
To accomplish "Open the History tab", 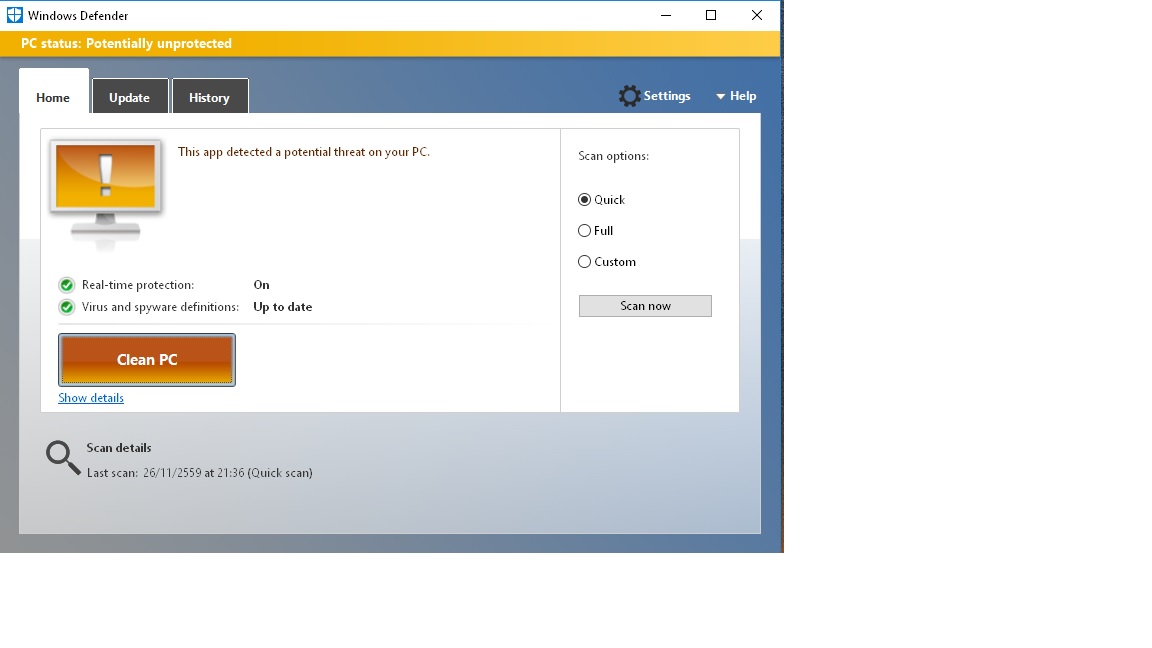I will pyautogui.click(x=210, y=96).
